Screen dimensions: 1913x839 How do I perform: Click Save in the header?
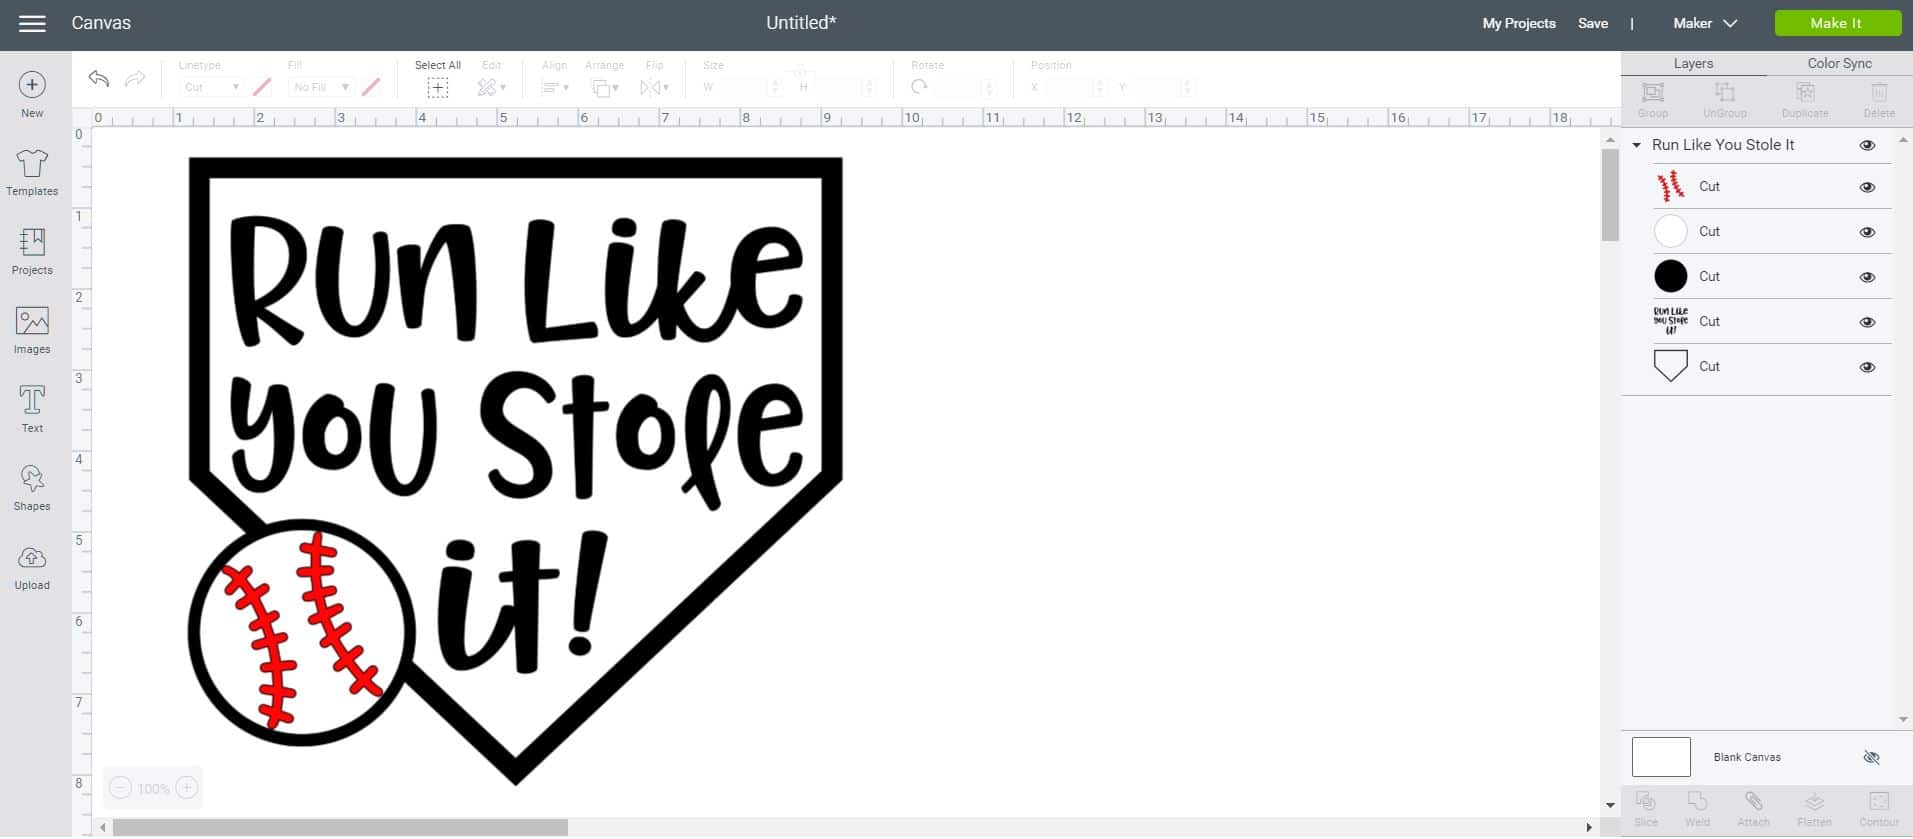(1593, 23)
